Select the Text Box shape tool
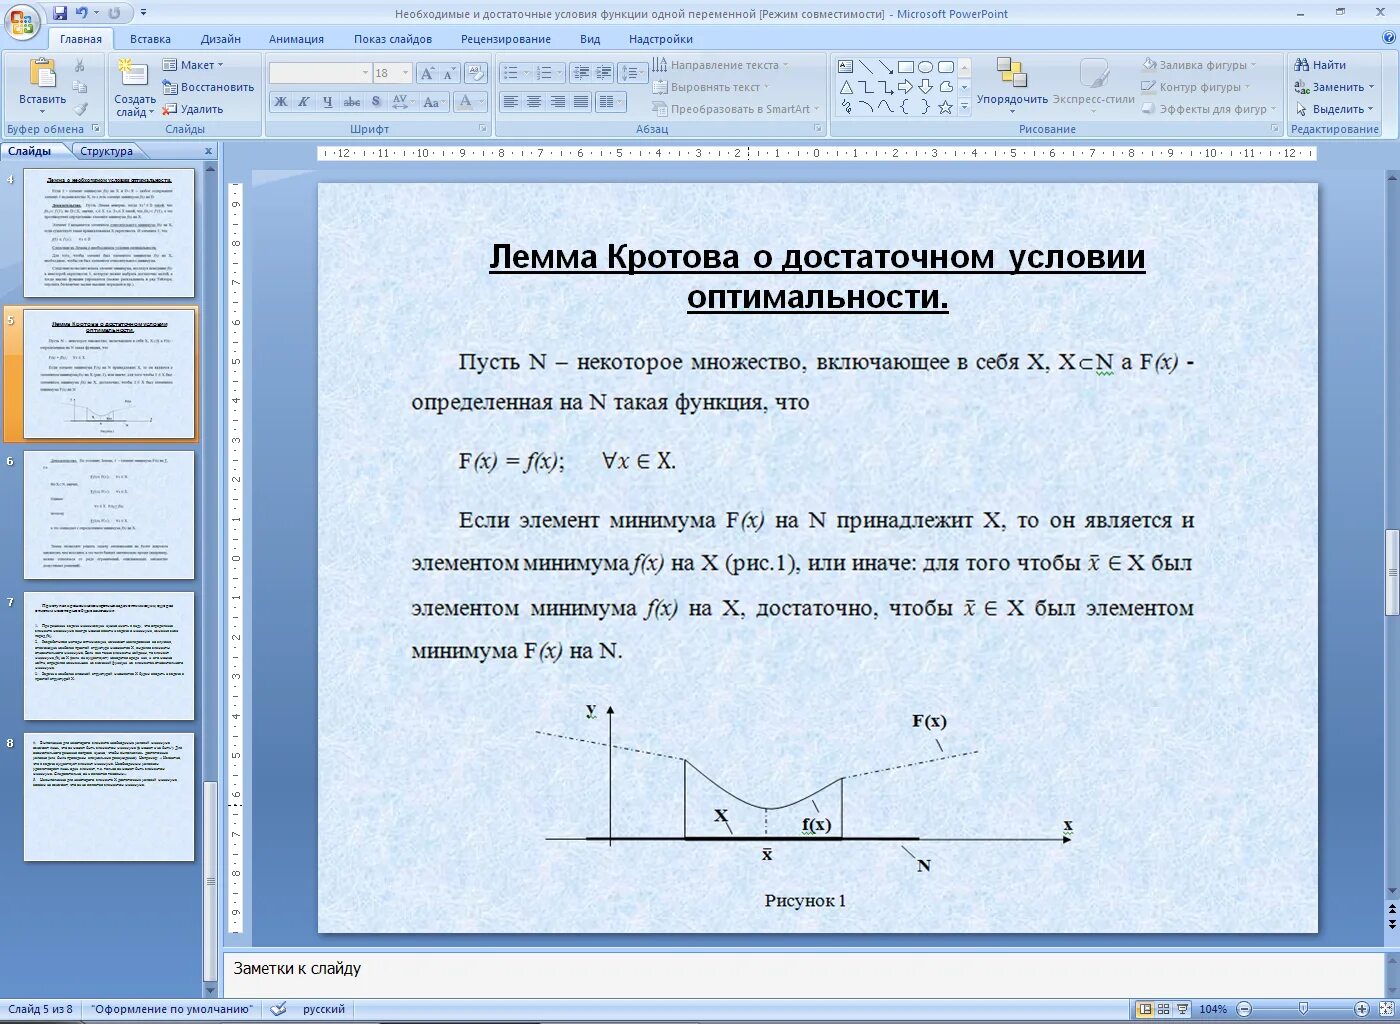Viewport: 1400px width, 1024px height. (x=845, y=67)
